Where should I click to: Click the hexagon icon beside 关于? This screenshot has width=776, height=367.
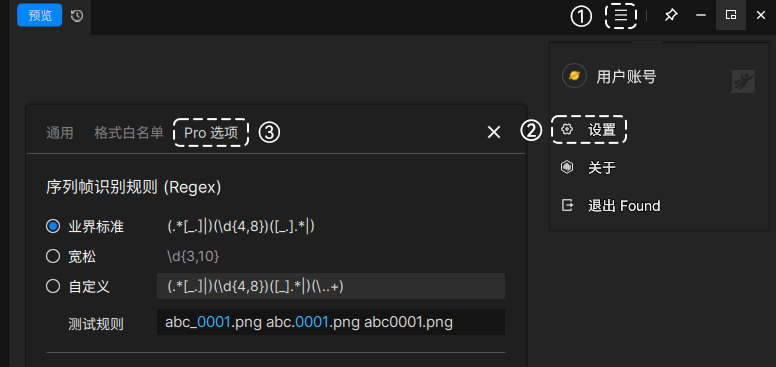567,167
